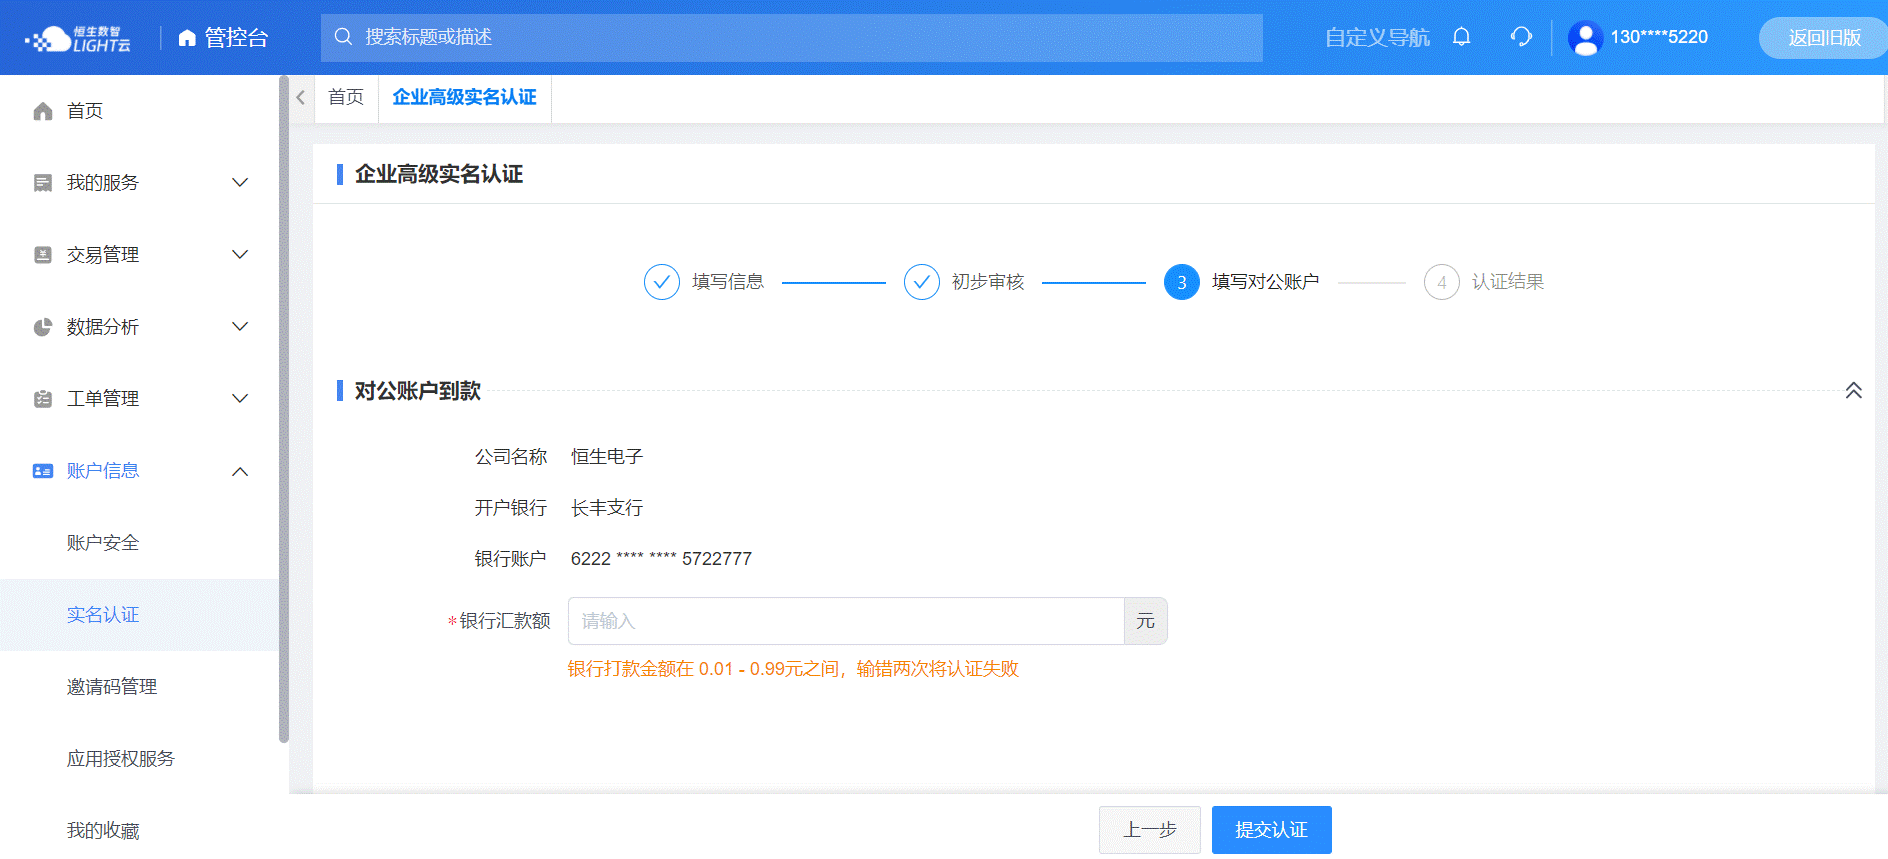Click the 我的服务 sidebar icon
The height and width of the screenshot is (859, 1888).
pos(43,183)
